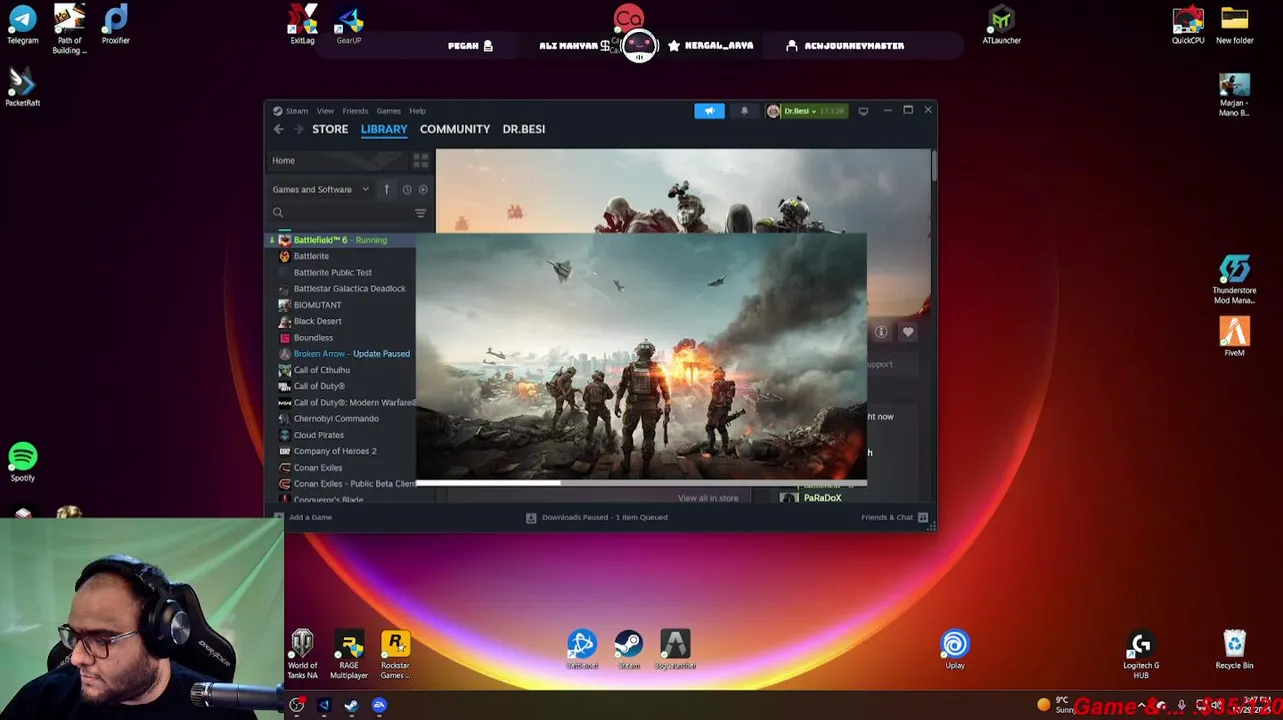The height and width of the screenshot is (720, 1283).
Task: Expand Games and Software dropdown
Action: click(x=320, y=189)
